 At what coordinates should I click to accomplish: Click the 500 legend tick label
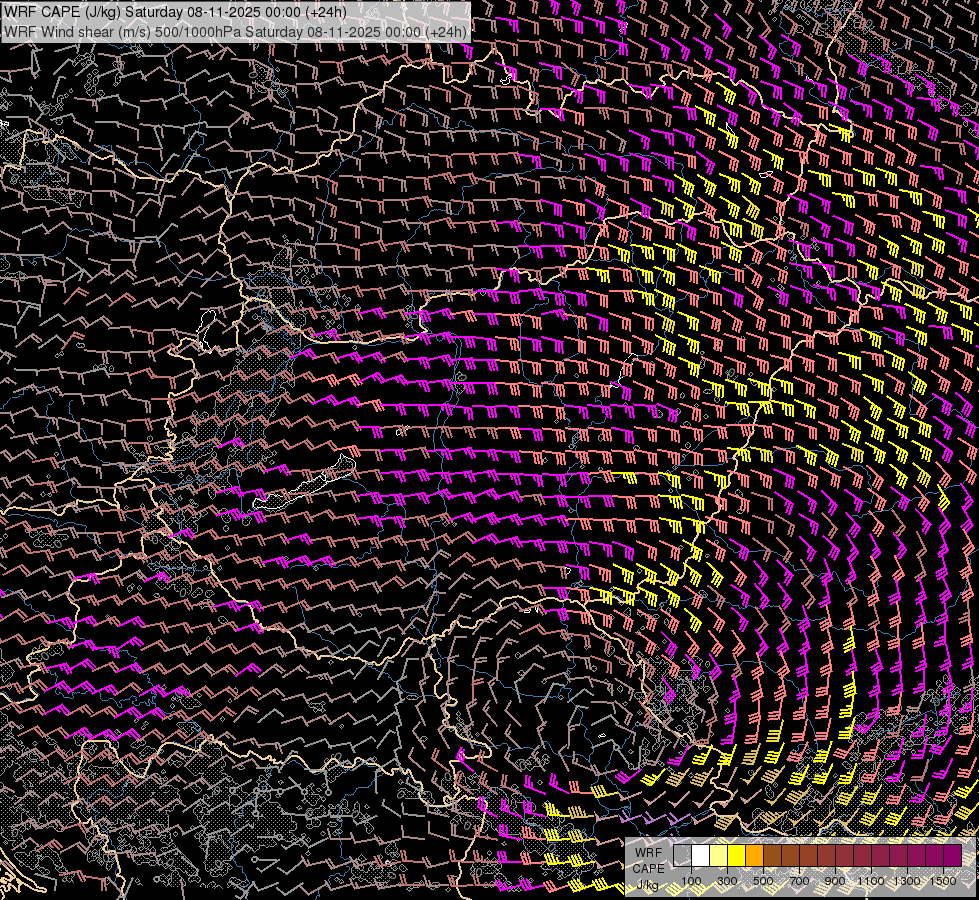pos(763,881)
